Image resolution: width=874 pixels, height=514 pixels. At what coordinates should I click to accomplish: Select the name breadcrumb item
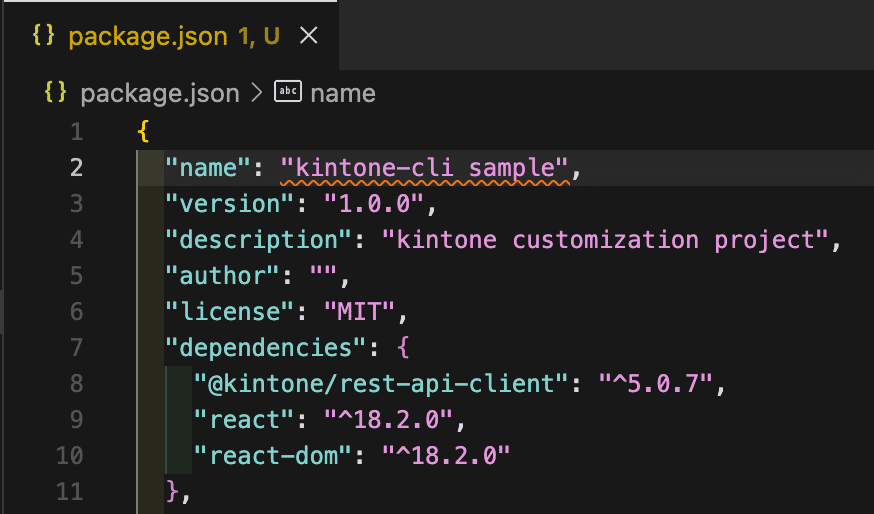click(x=343, y=93)
